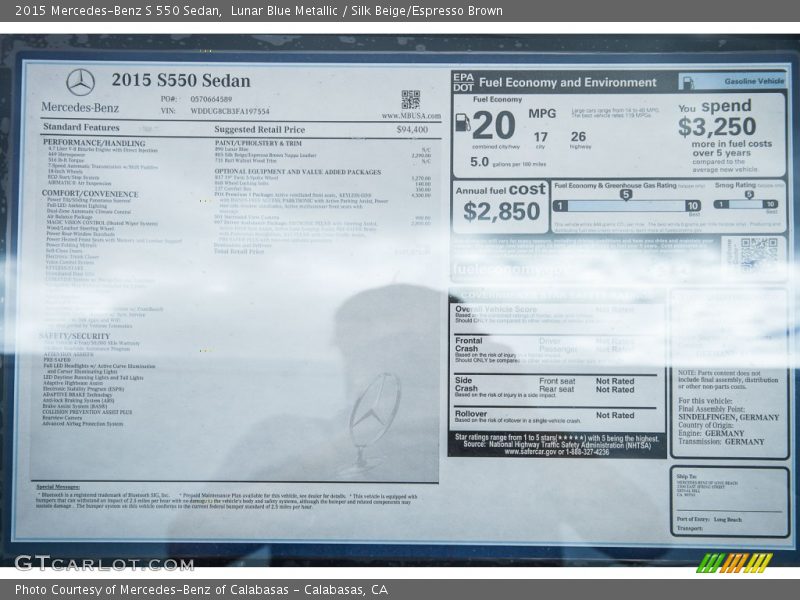Click the 'Mercedes-Benz' wordmark under the star
The width and height of the screenshot is (800, 600).
(x=80, y=108)
